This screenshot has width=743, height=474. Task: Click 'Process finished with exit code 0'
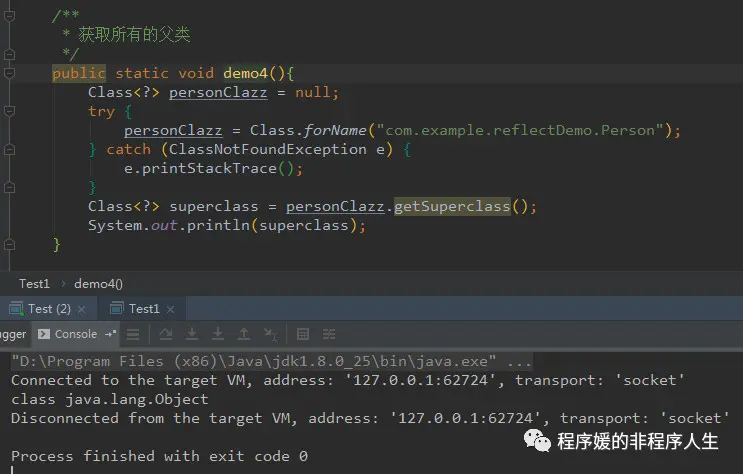(159, 456)
